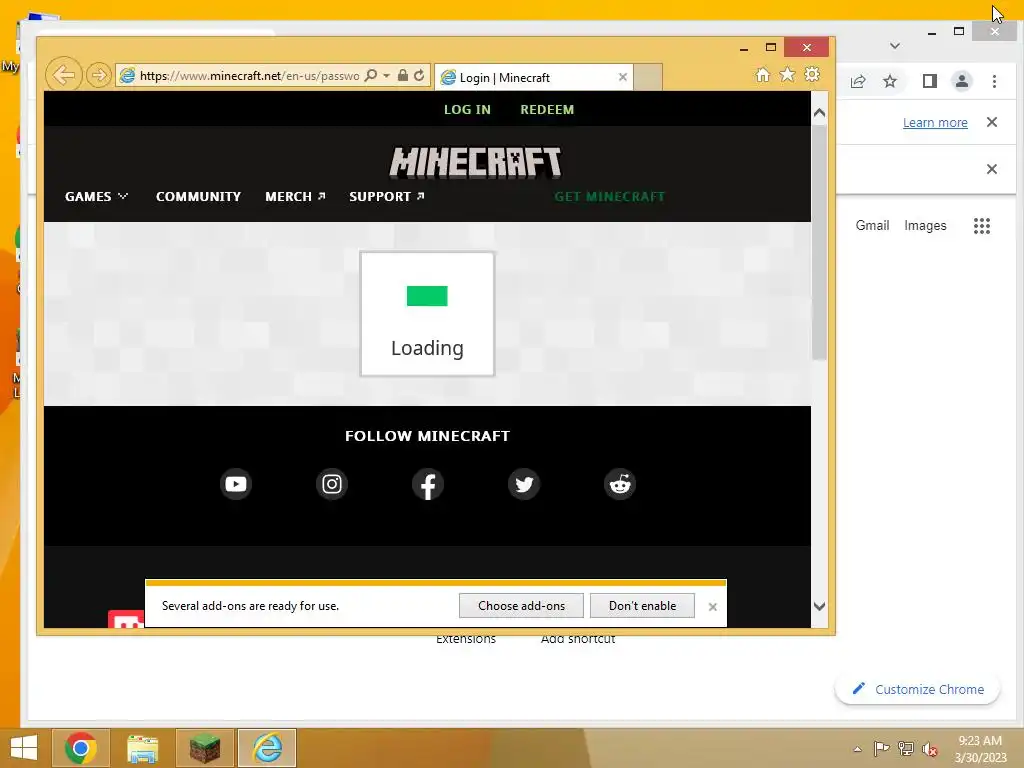Image resolution: width=1024 pixels, height=768 pixels.
Task: Click Don't enable button
Action: [x=642, y=605]
